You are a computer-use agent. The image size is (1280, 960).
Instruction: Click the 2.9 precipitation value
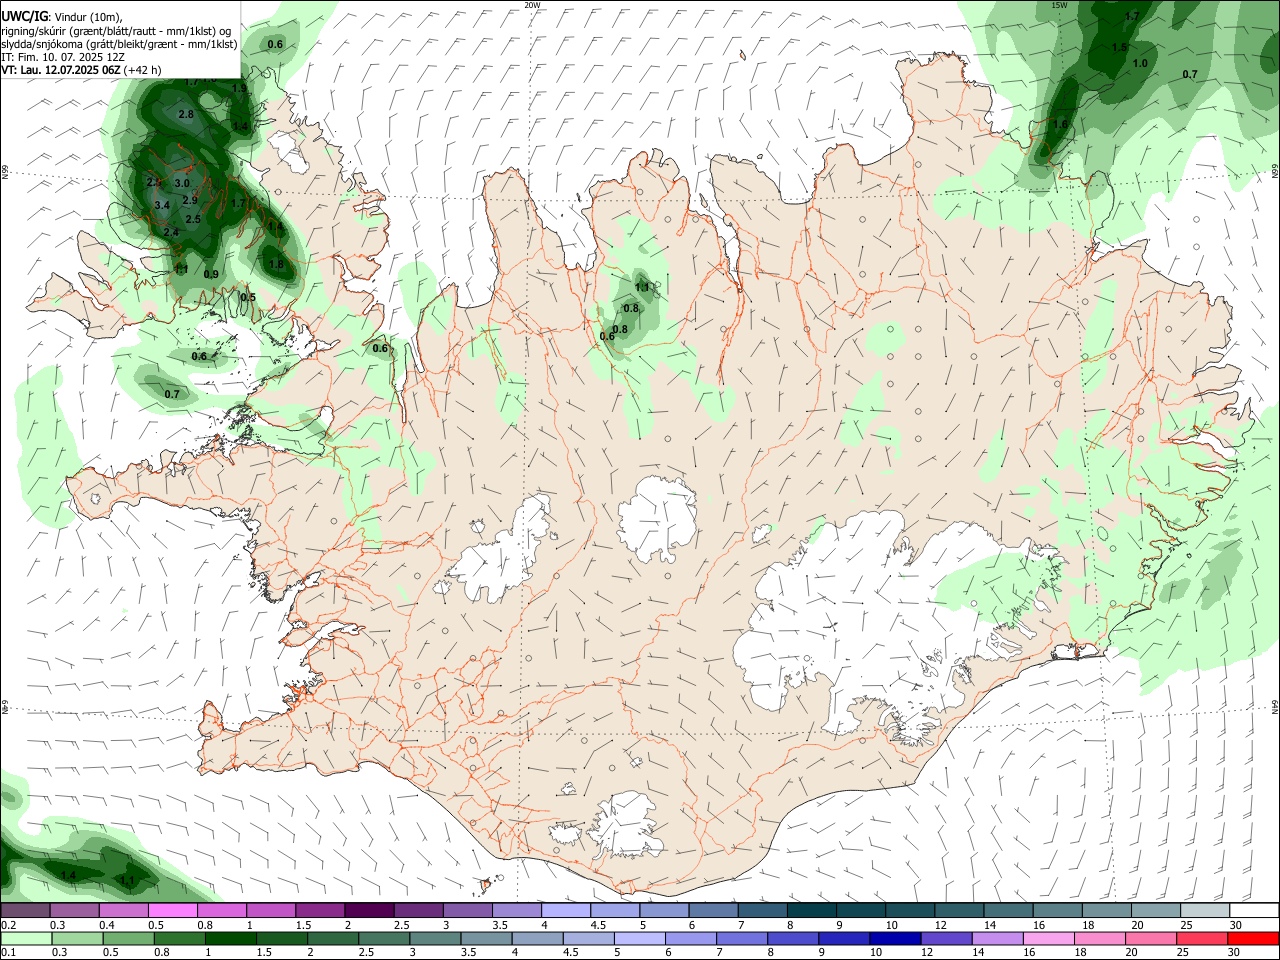click(x=190, y=201)
